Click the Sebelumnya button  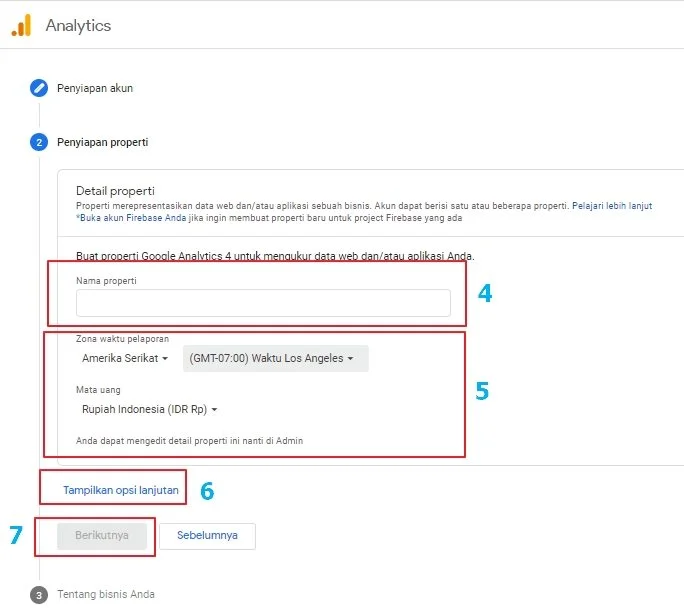click(x=207, y=535)
